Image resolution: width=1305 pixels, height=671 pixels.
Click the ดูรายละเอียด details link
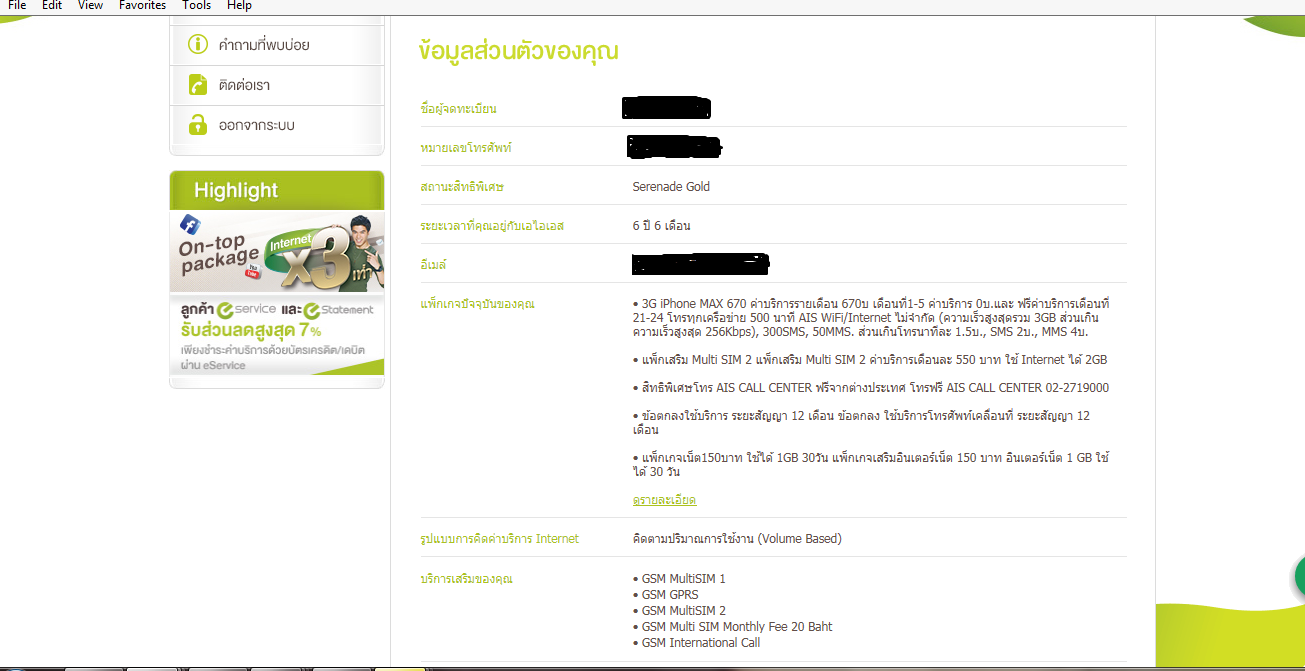click(x=664, y=499)
